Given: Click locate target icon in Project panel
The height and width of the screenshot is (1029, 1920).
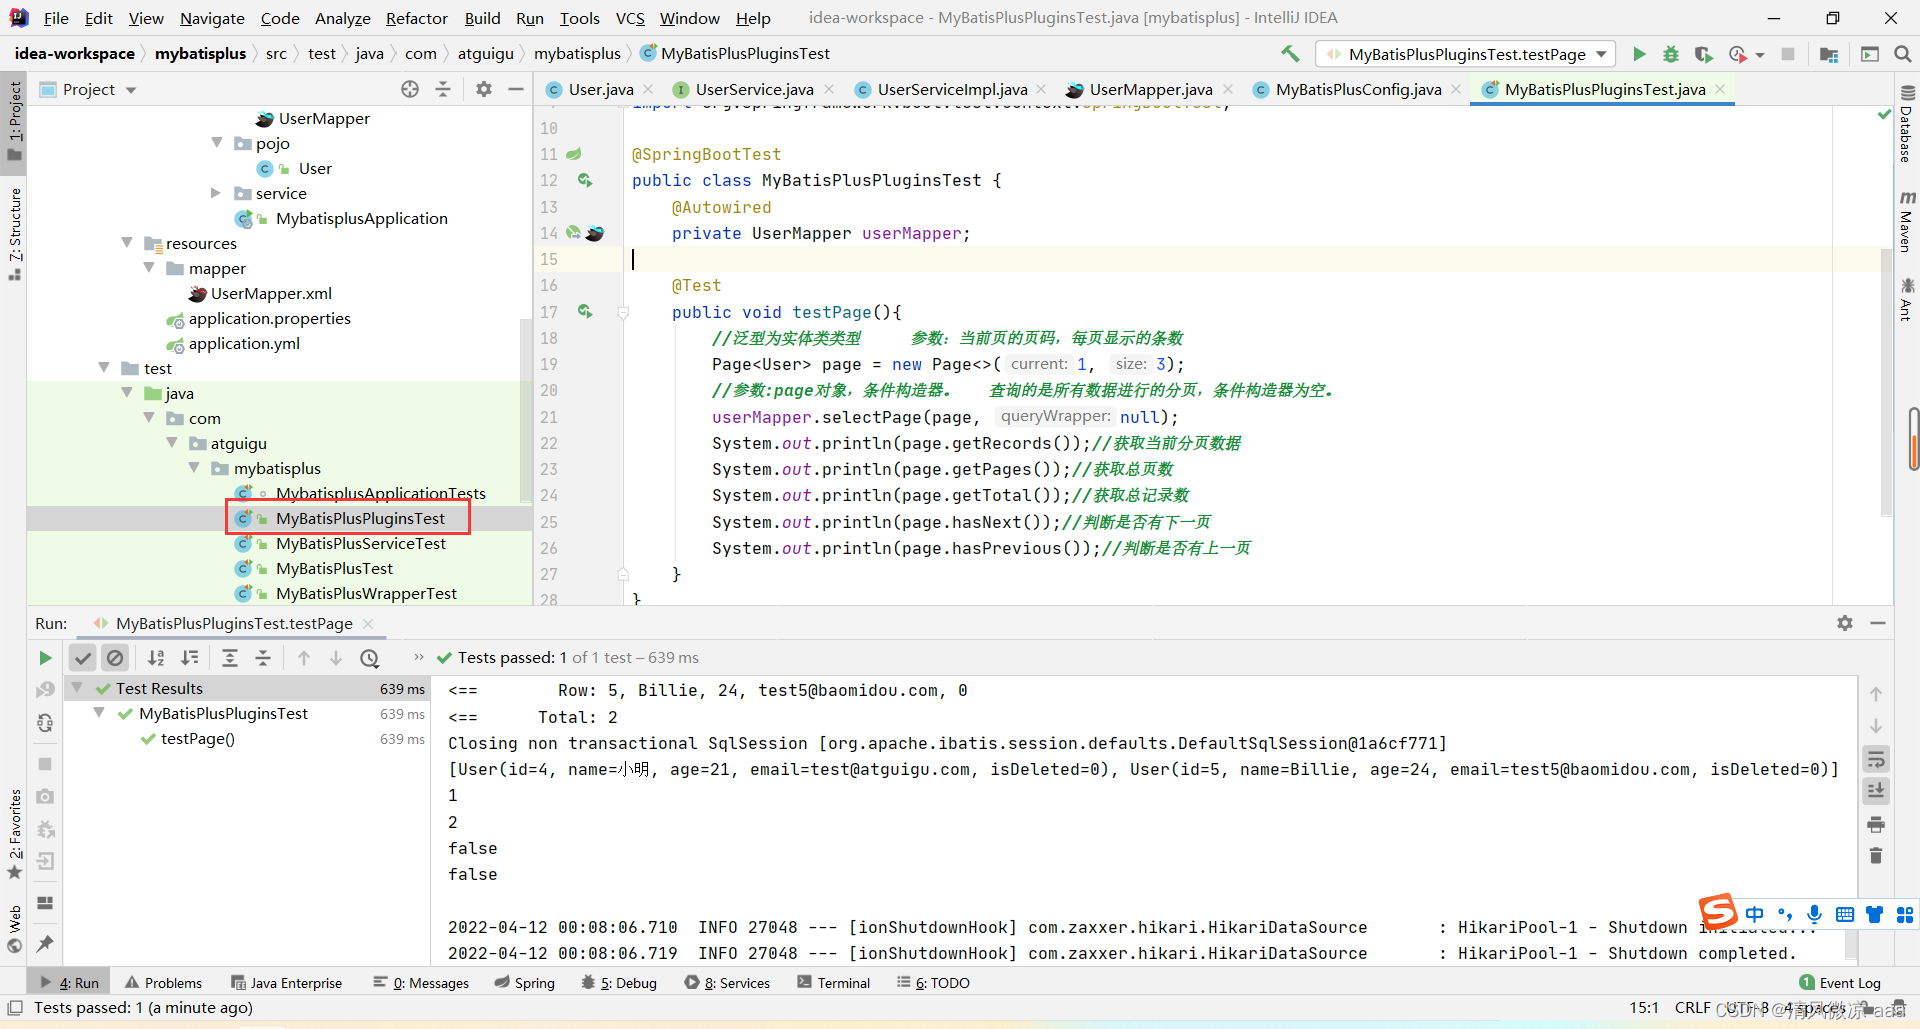Looking at the screenshot, I should pyautogui.click(x=410, y=90).
